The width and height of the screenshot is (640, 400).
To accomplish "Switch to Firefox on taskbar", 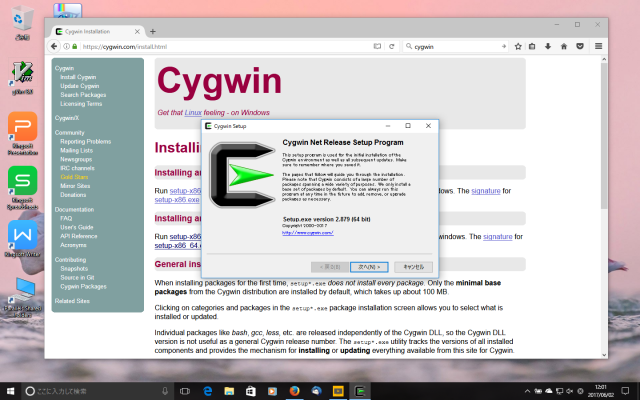I will click(x=294, y=391).
